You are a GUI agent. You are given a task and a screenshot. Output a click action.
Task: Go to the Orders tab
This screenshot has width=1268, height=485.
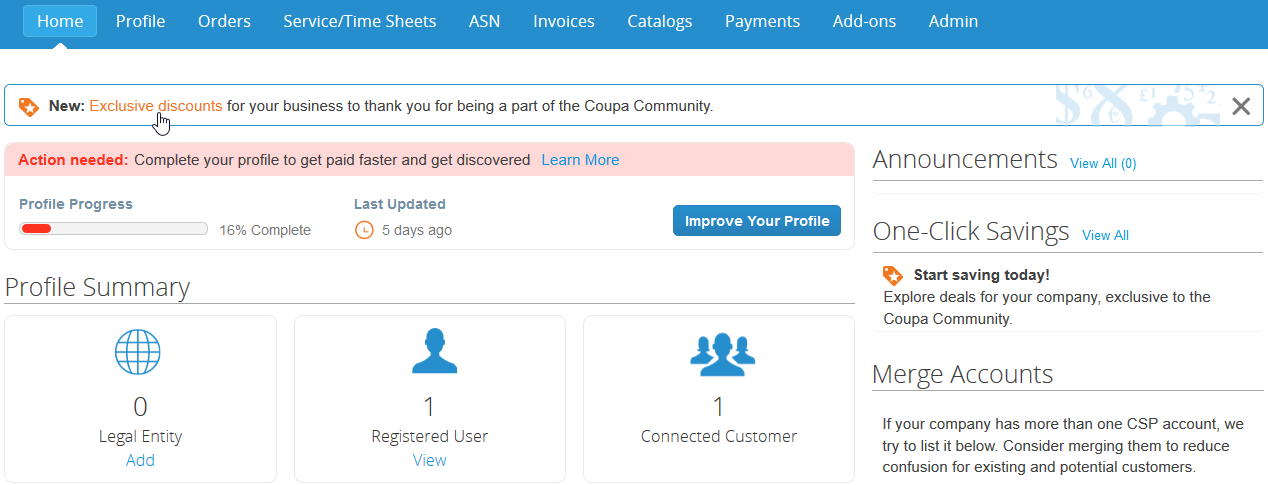pyautogui.click(x=224, y=21)
